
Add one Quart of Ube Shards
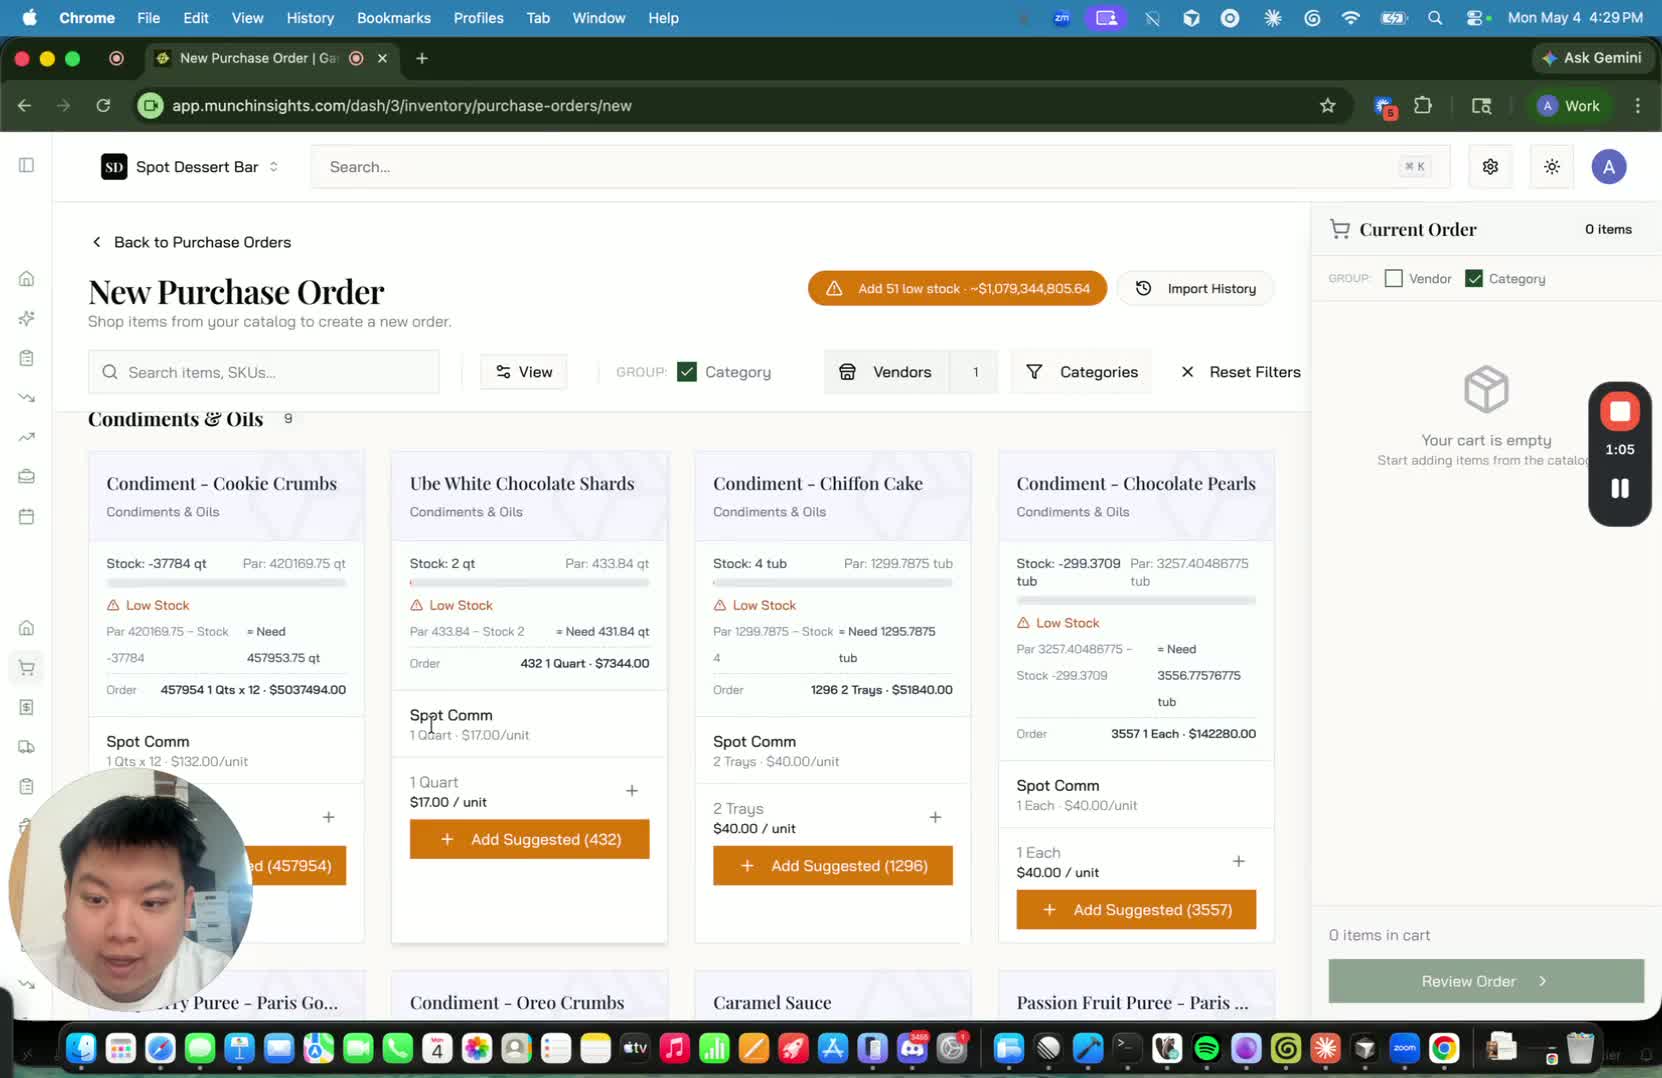632,791
